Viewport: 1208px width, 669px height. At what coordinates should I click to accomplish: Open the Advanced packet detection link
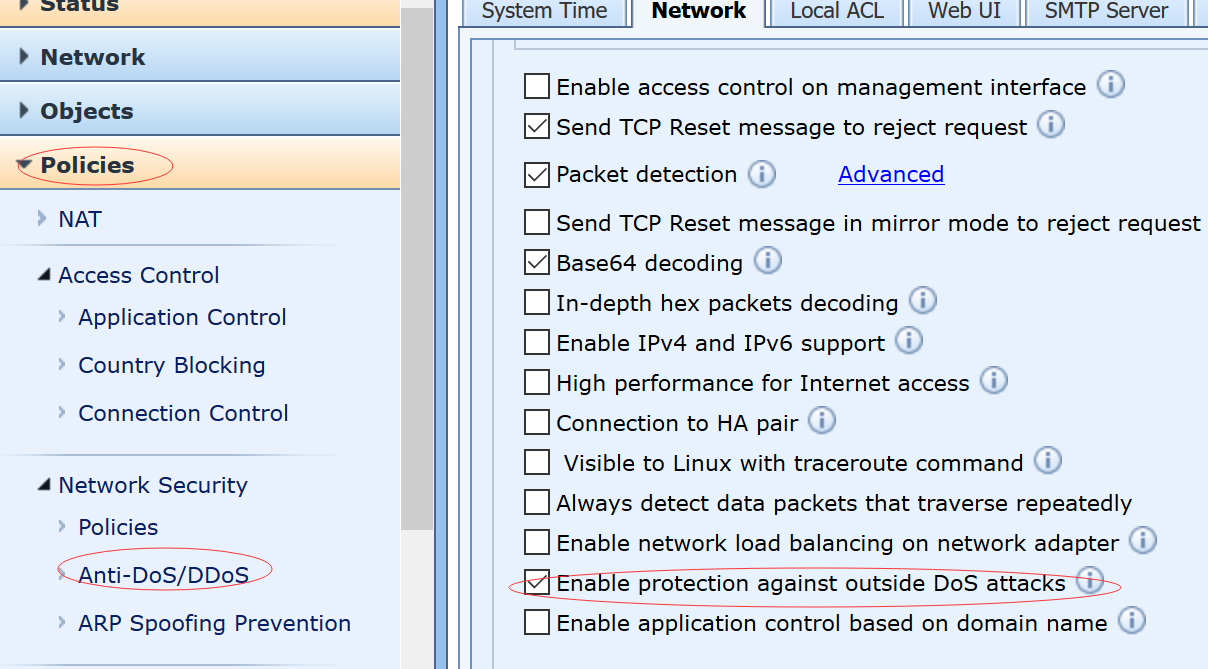pyautogui.click(x=891, y=174)
